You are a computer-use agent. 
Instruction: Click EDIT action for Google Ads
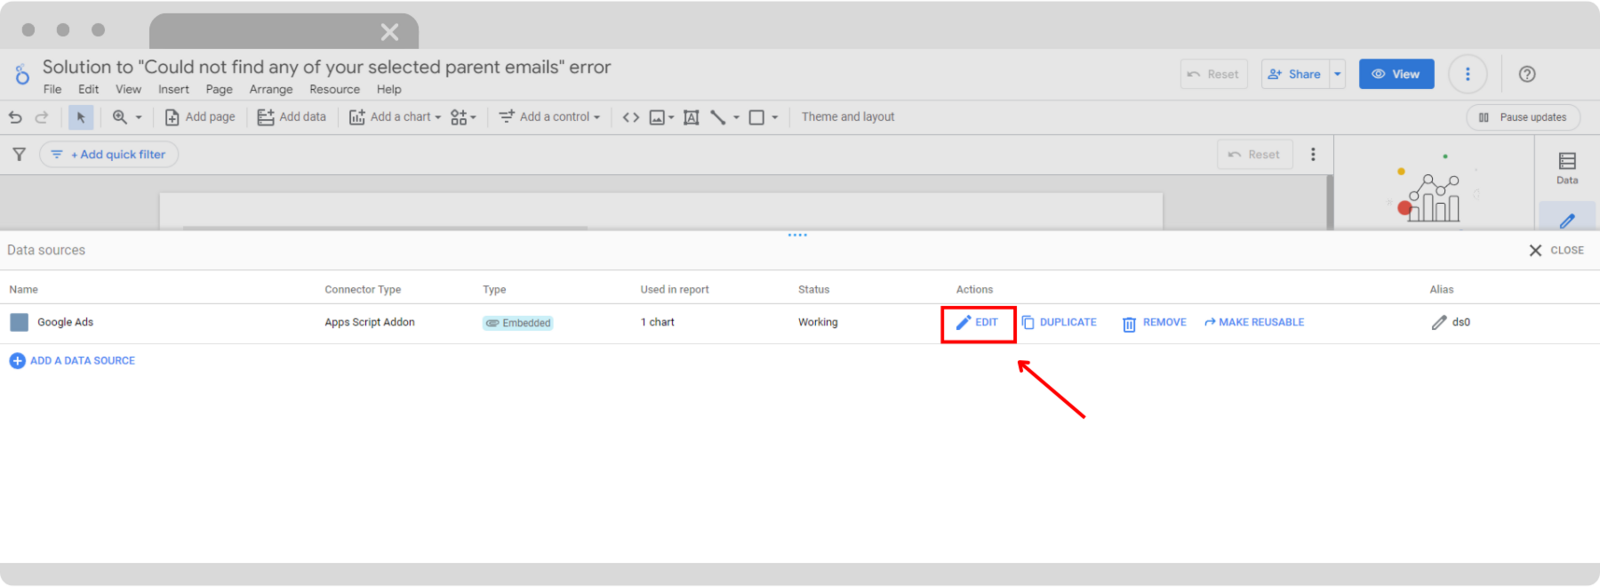click(x=977, y=322)
